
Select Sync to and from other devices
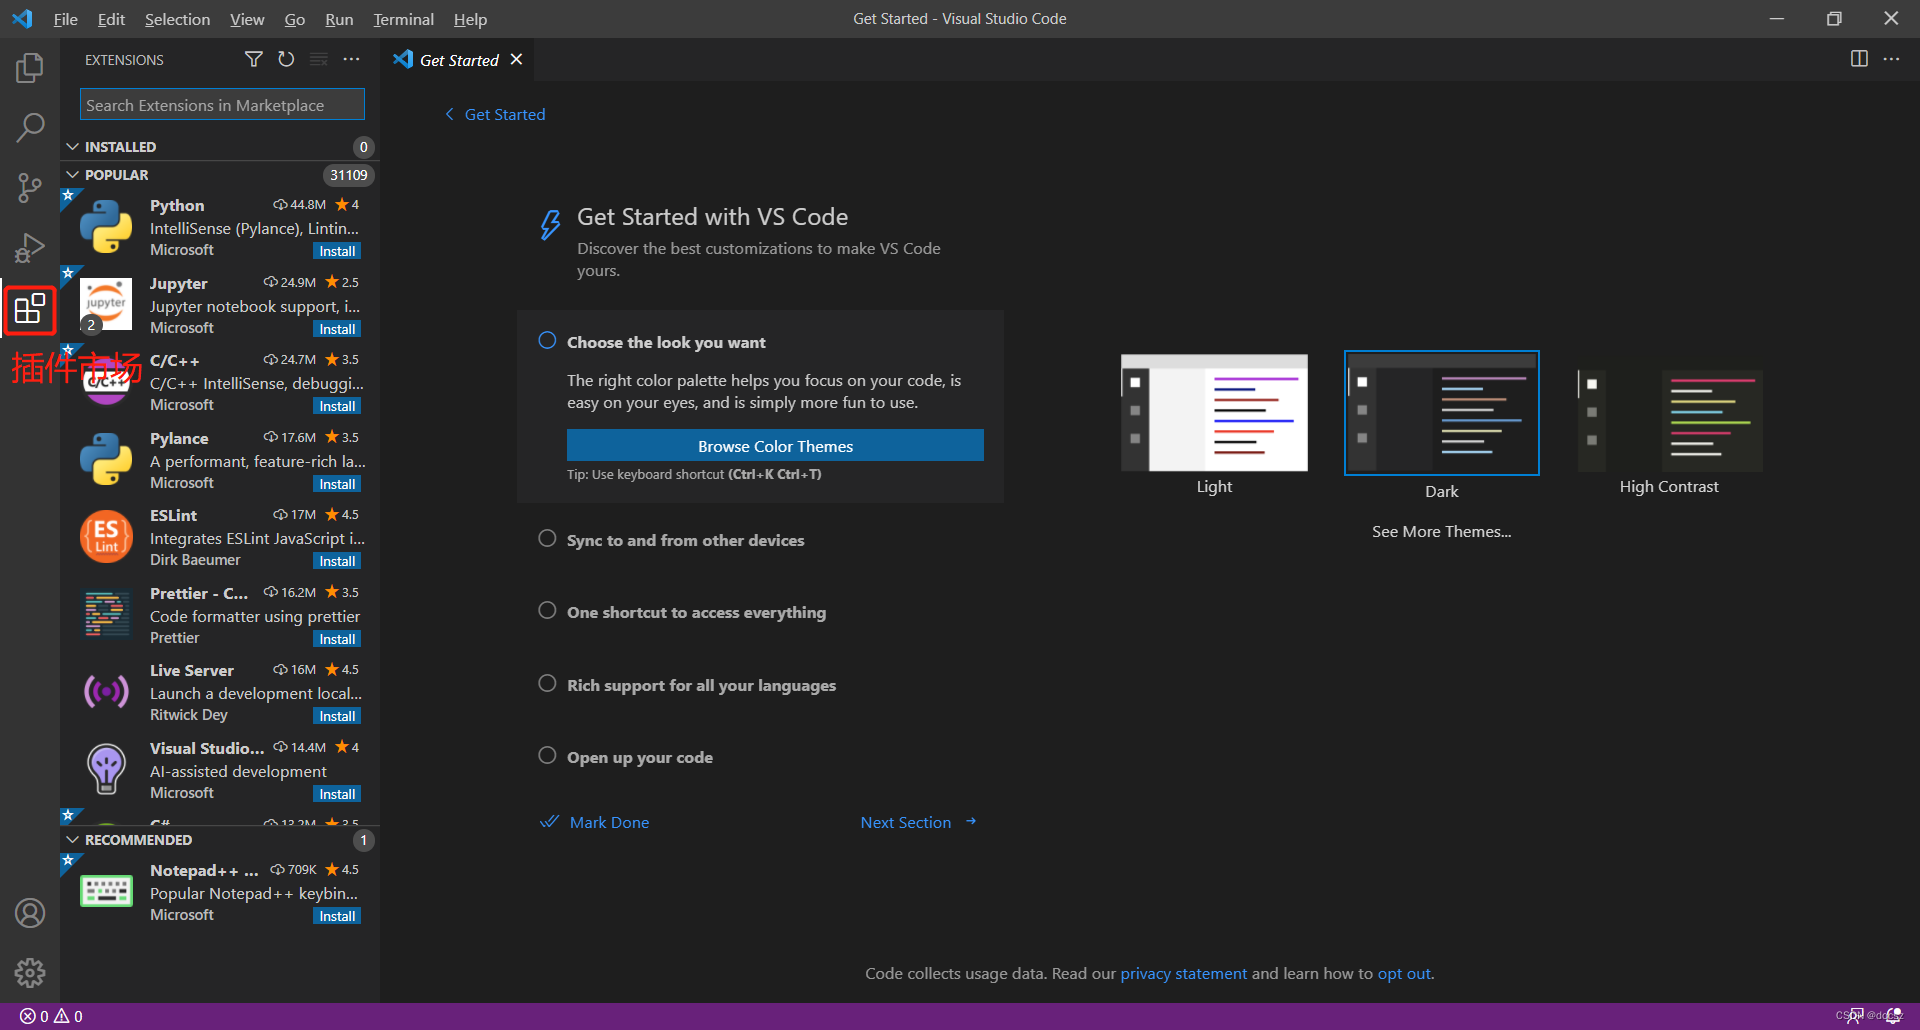click(685, 540)
